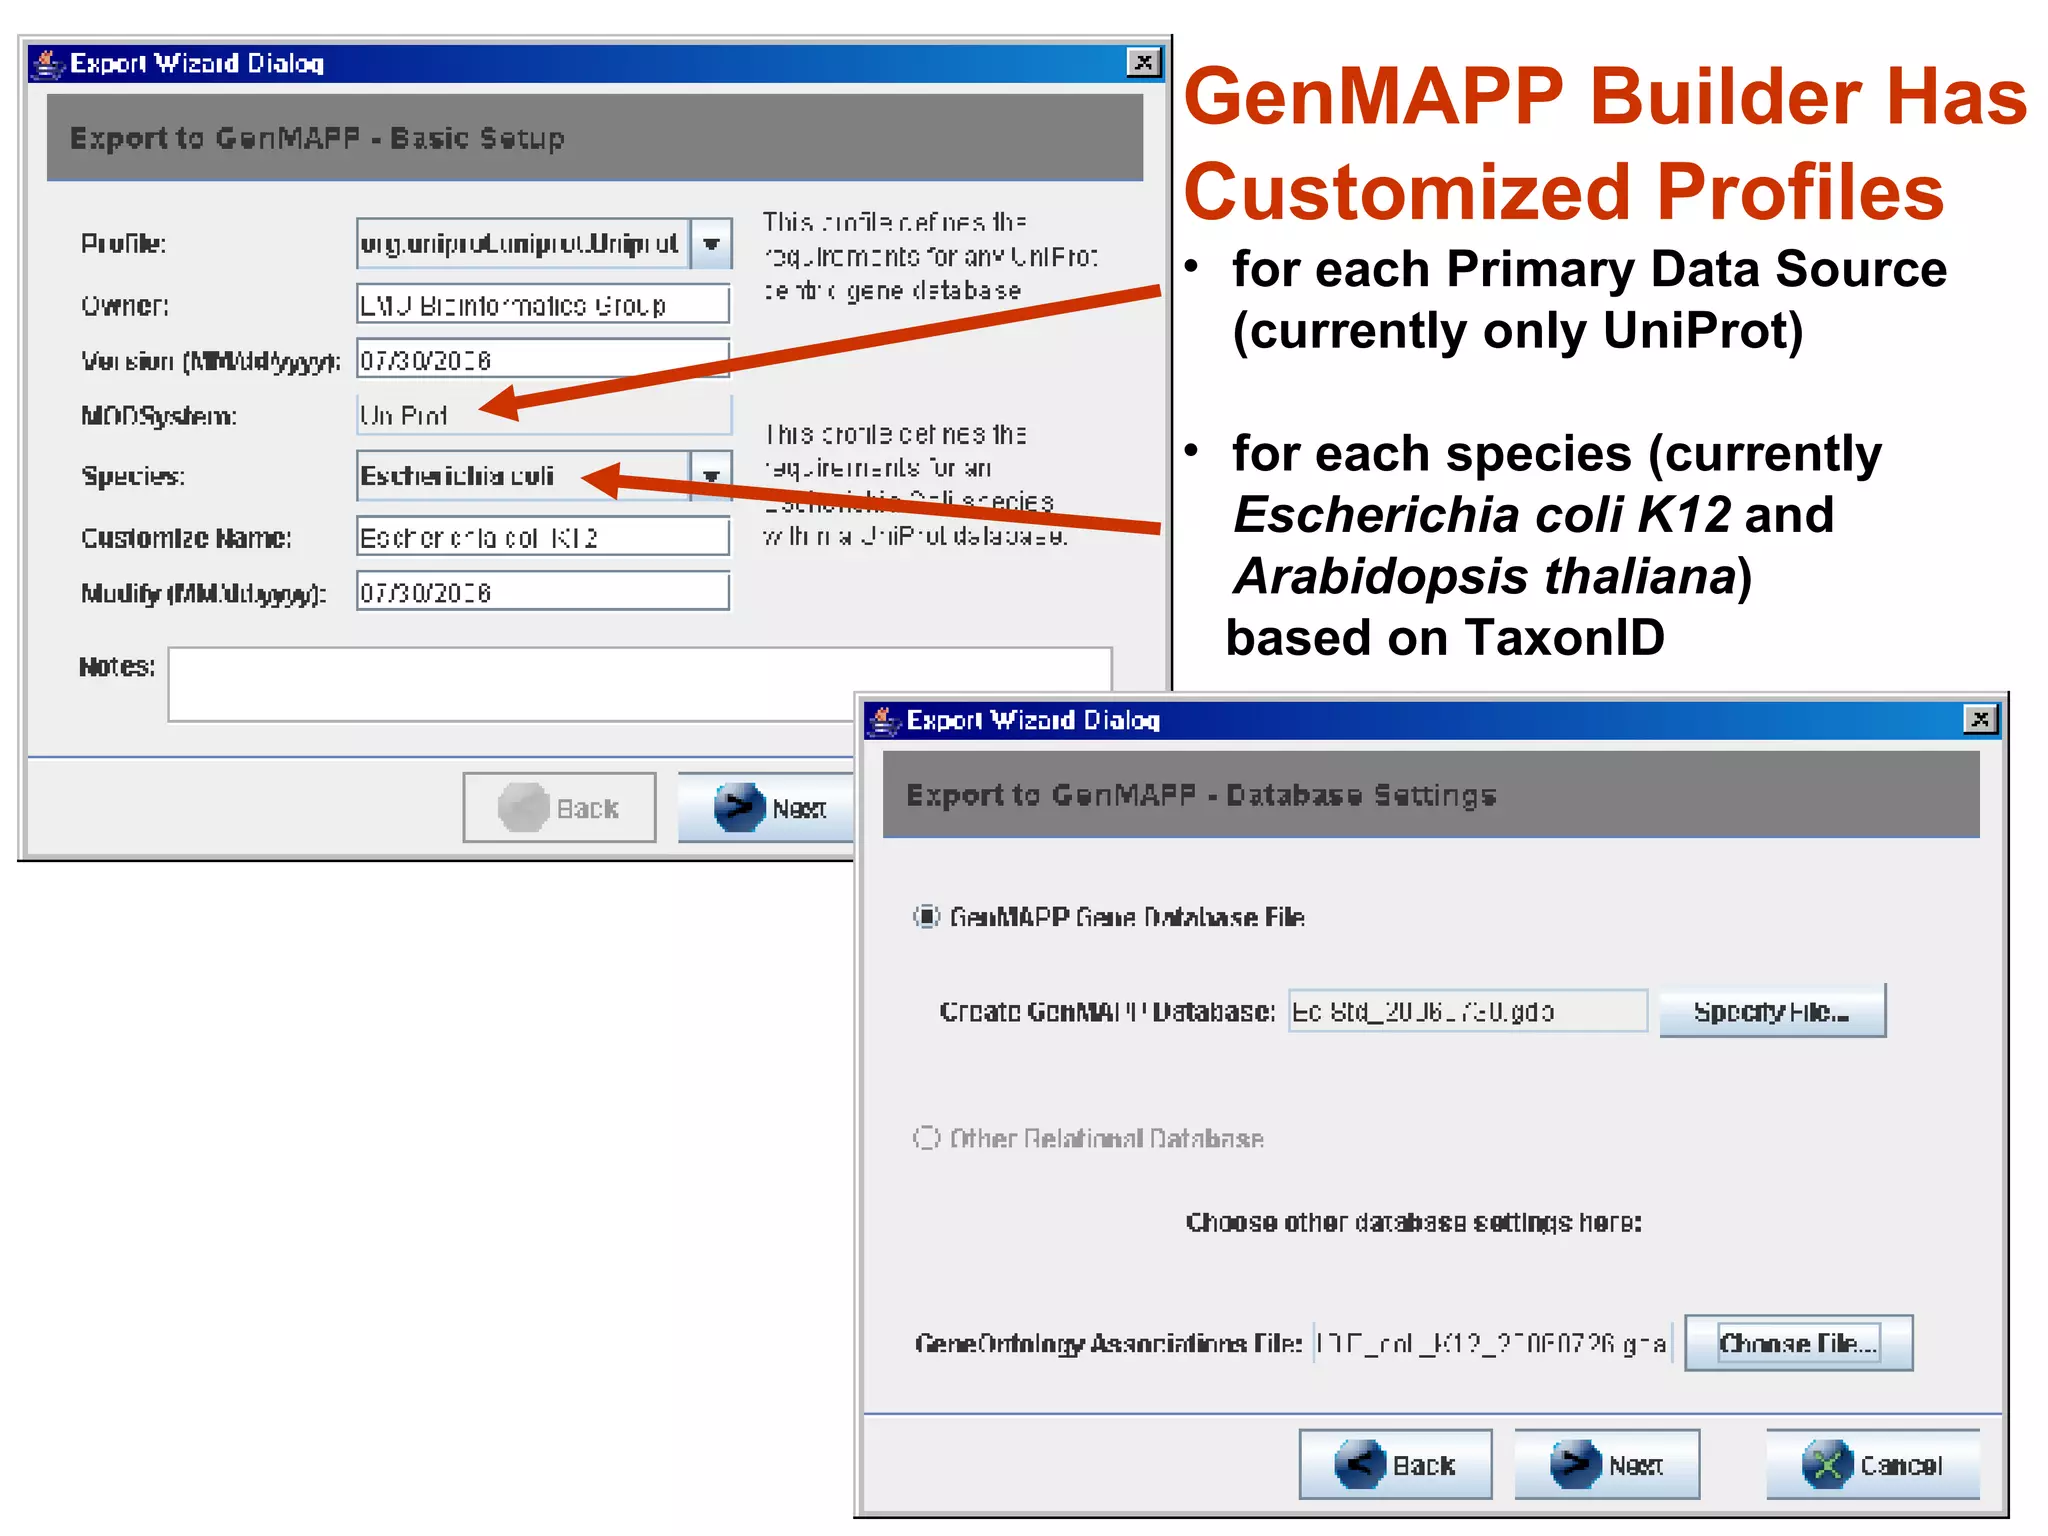Select the Profile combo box value
2048x1536 pixels.
[523, 243]
